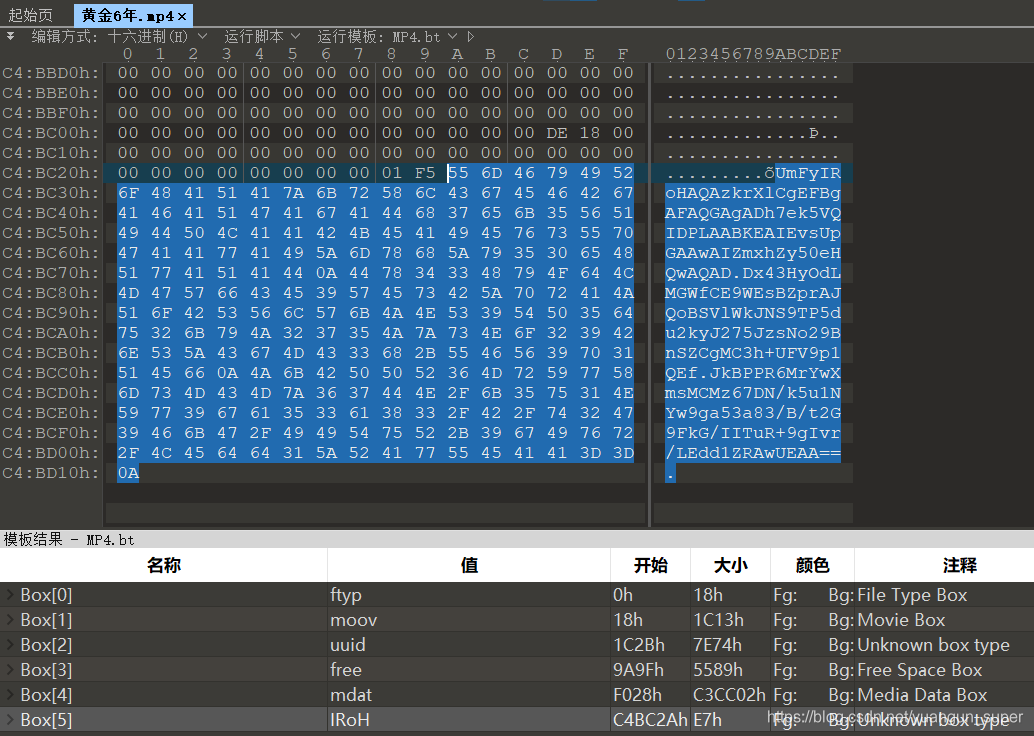Expand the Box[1] moov tree item
Screen dimensions: 1034x736
[x=10, y=619]
